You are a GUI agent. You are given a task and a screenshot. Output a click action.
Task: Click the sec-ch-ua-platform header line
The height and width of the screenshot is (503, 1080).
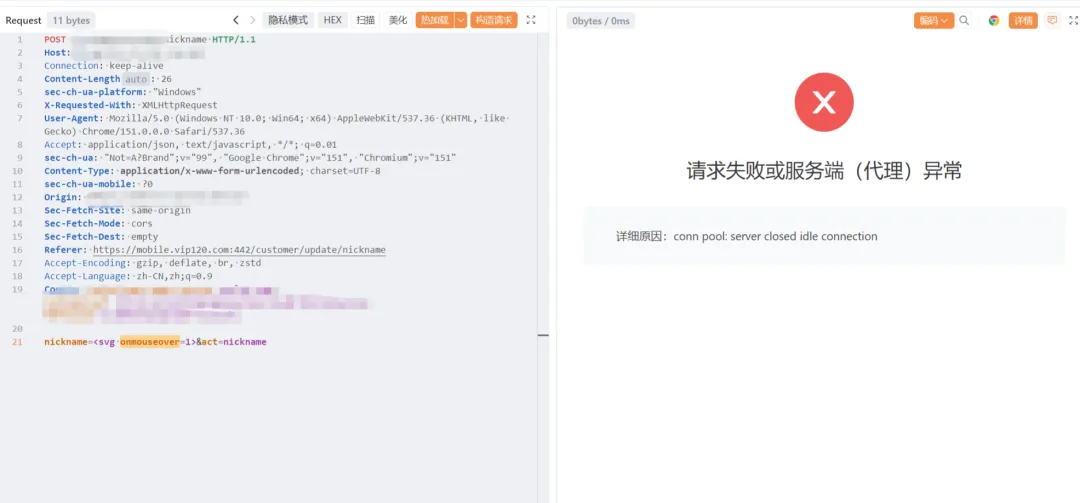tap(123, 92)
